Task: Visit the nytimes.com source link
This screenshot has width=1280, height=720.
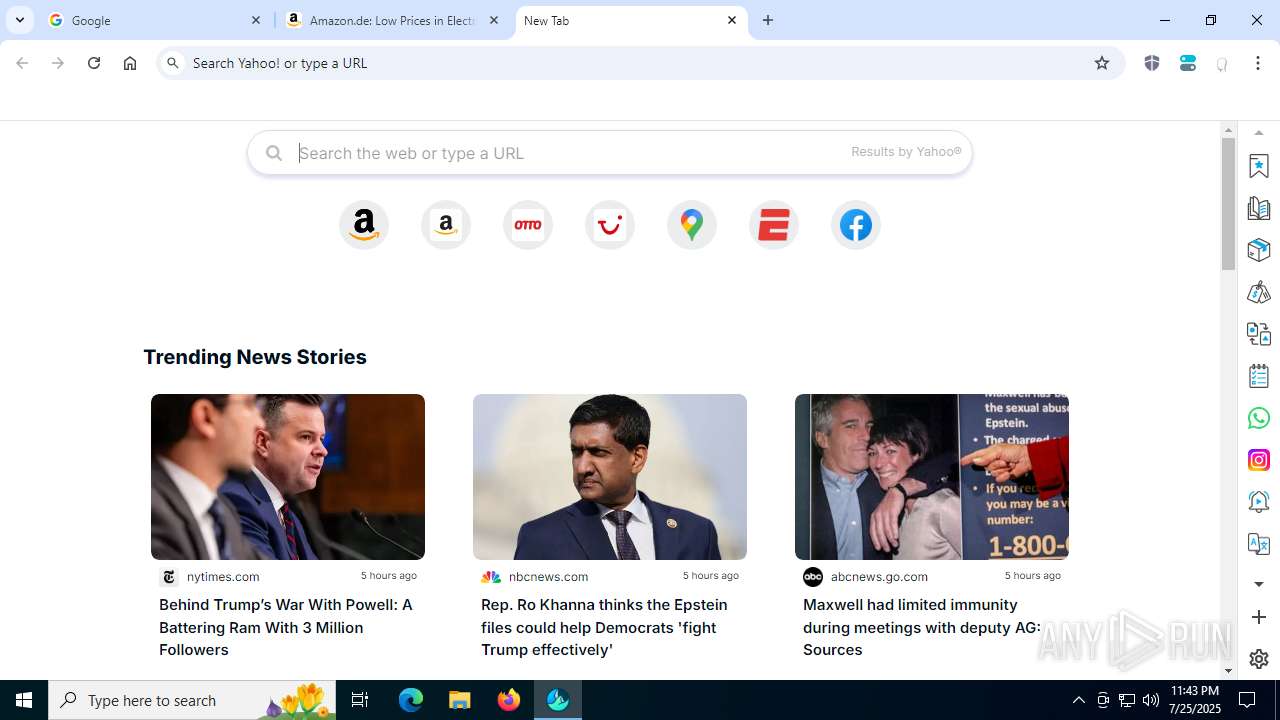Action: click(x=223, y=577)
